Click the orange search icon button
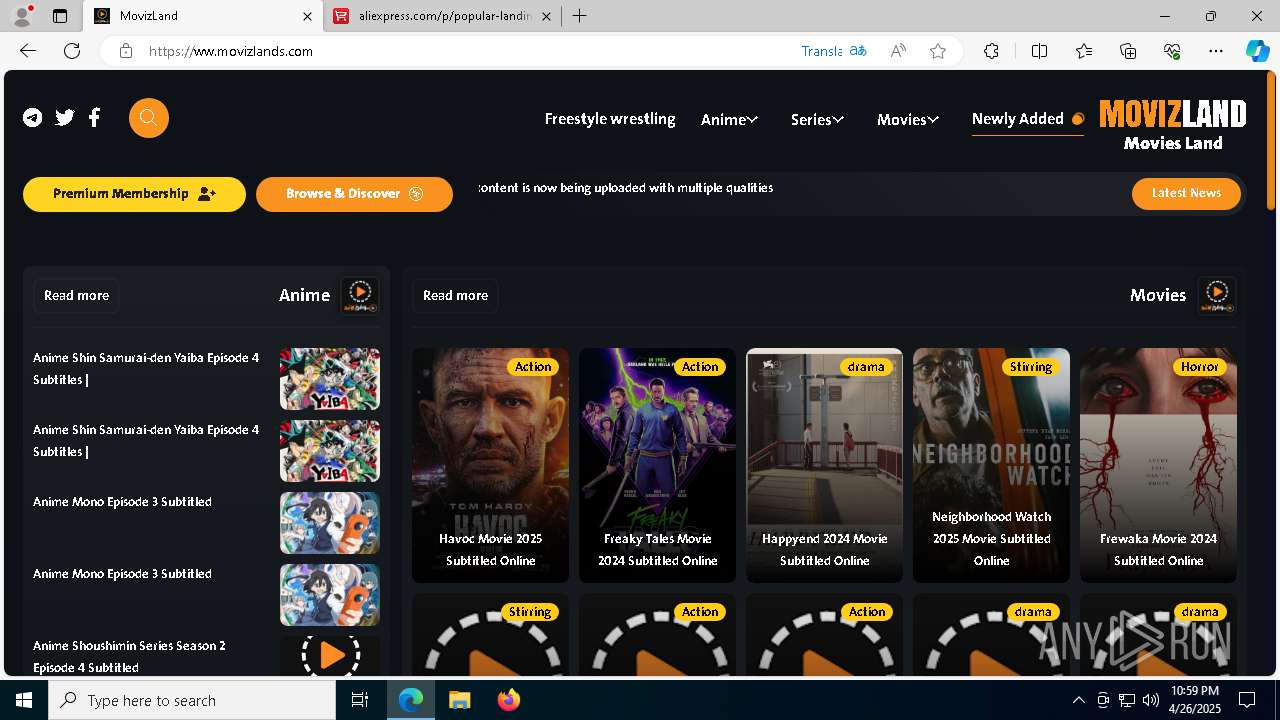Viewport: 1280px width, 720px height. click(x=149, y=118)
